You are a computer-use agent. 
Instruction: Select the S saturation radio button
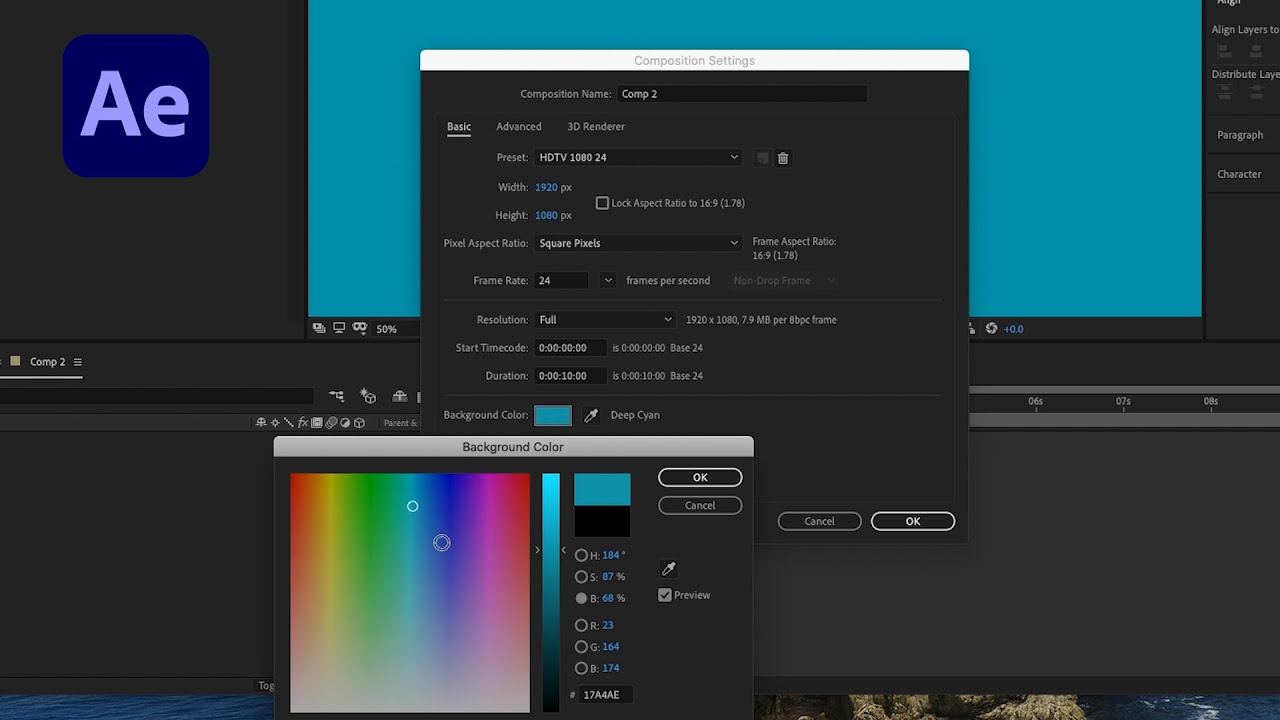pyautogui.click(x=581, y=577)
